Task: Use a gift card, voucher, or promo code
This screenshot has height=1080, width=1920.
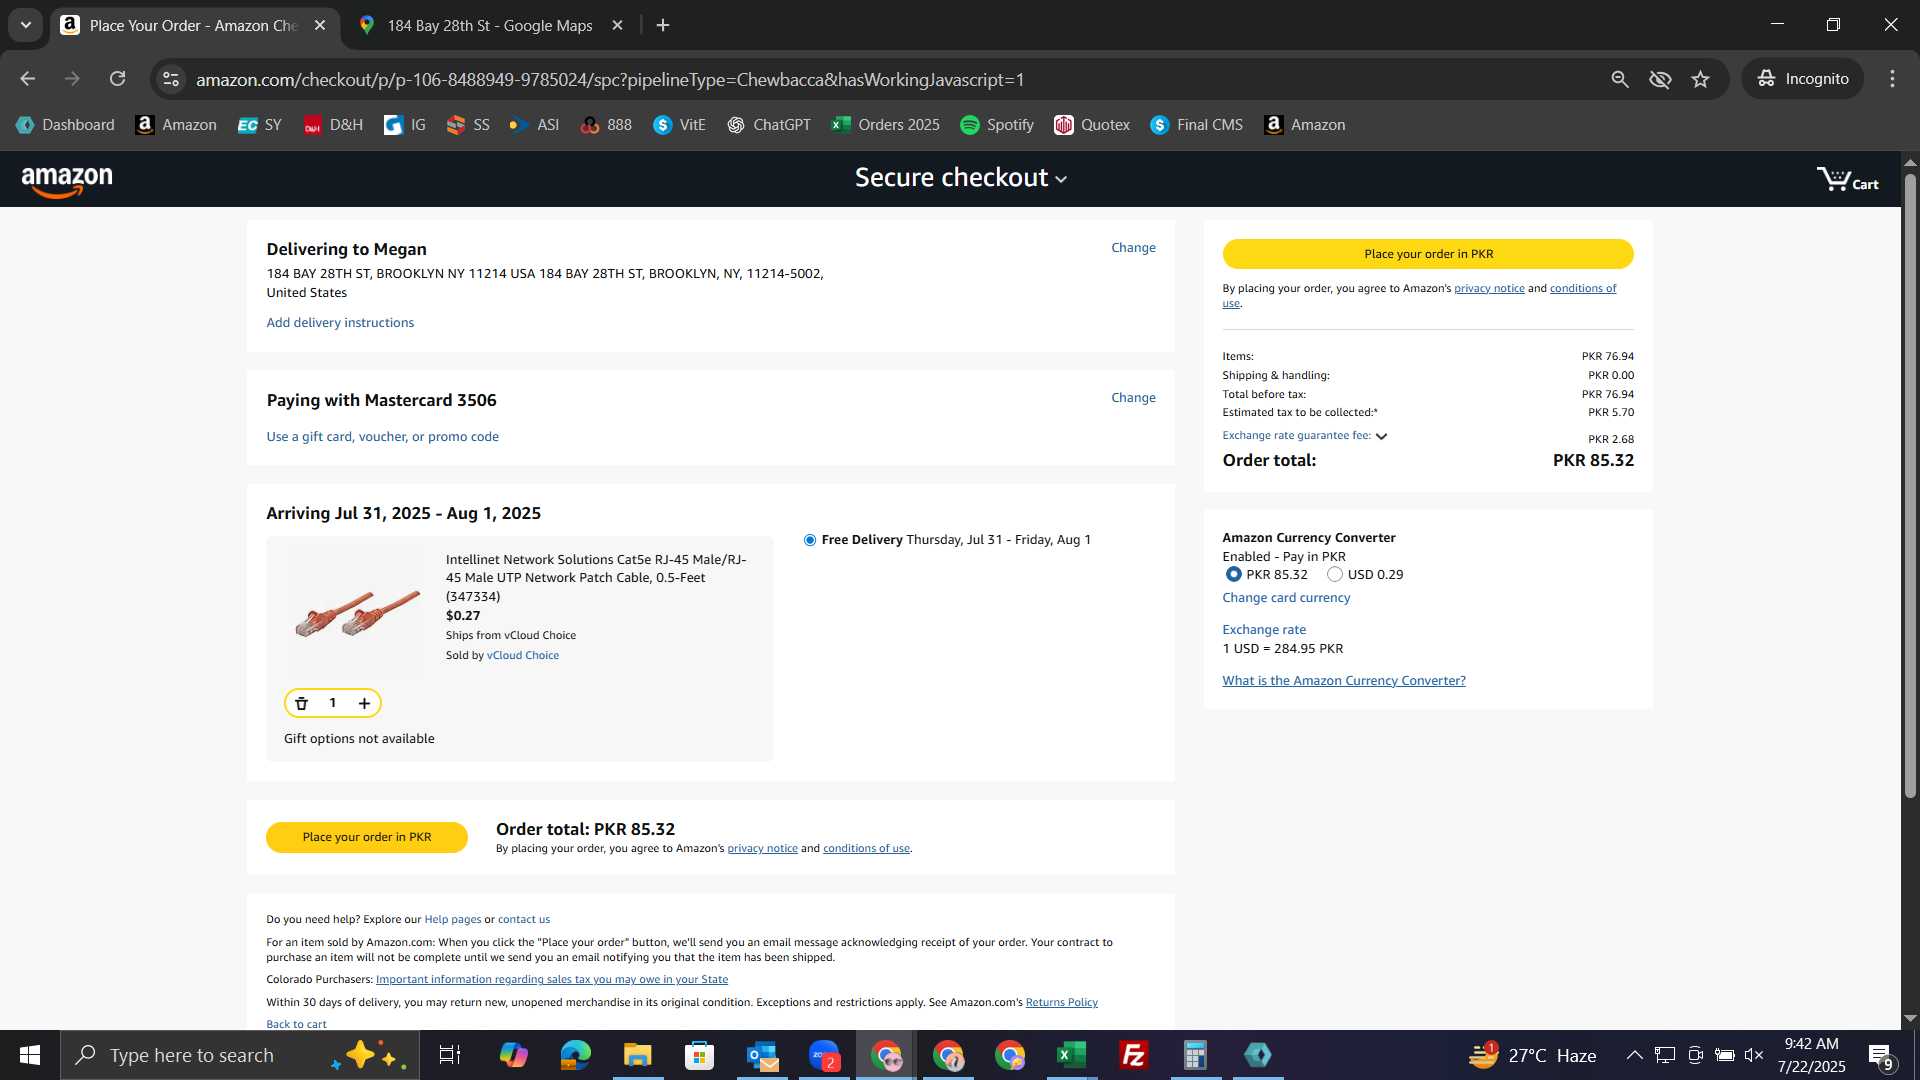Action: (382, 437)
